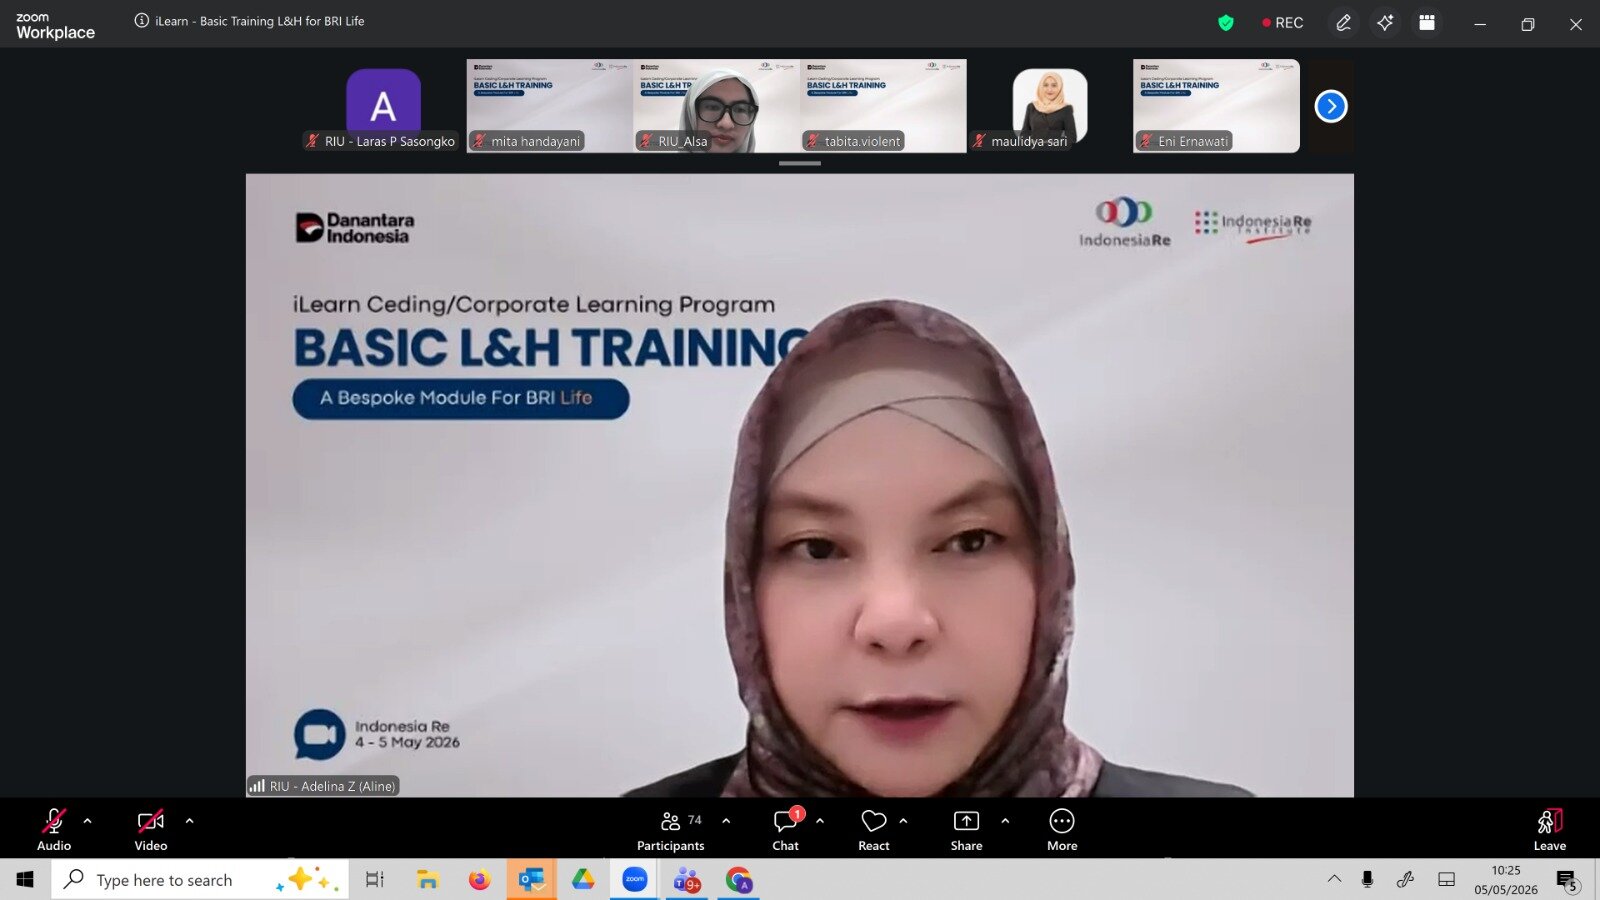
Task: Click the microphone icon in system tray
Action: click(x=1367, y=879)
